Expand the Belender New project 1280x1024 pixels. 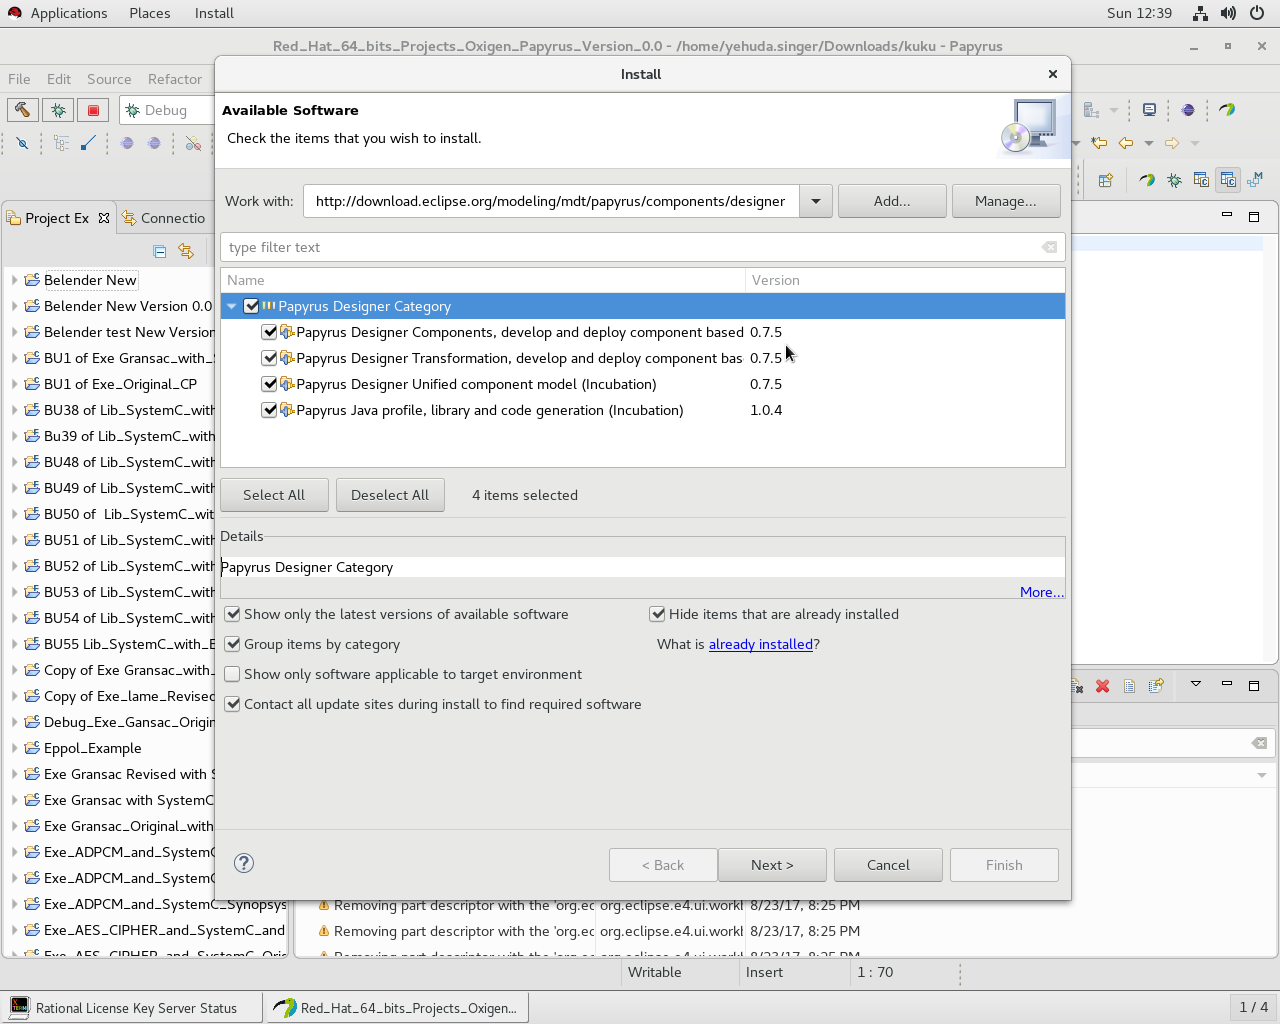click(x=14, y=280)
